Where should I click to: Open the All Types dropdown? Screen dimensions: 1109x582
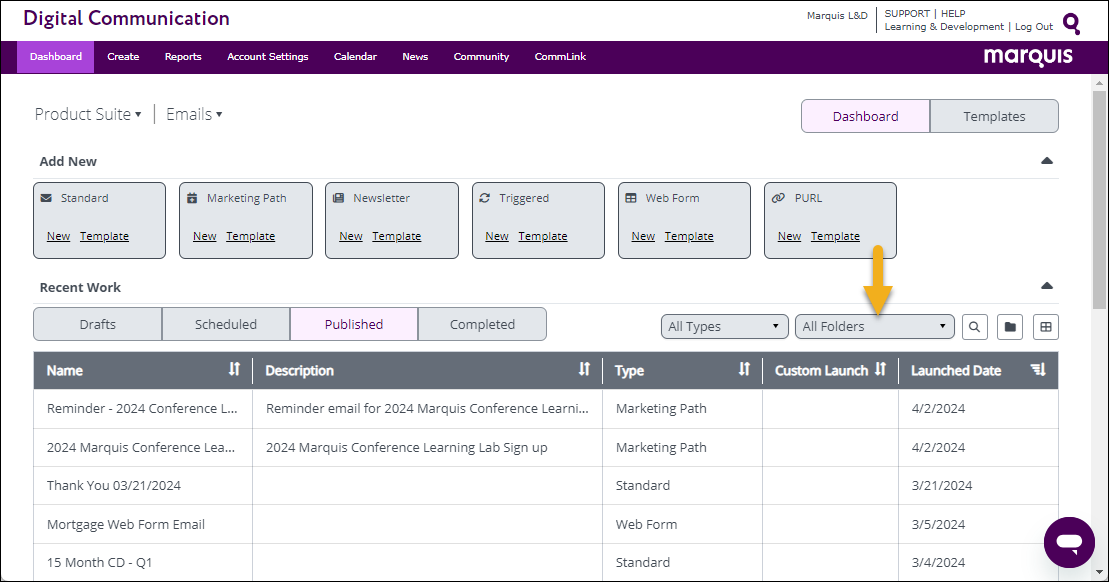point(724,326)
